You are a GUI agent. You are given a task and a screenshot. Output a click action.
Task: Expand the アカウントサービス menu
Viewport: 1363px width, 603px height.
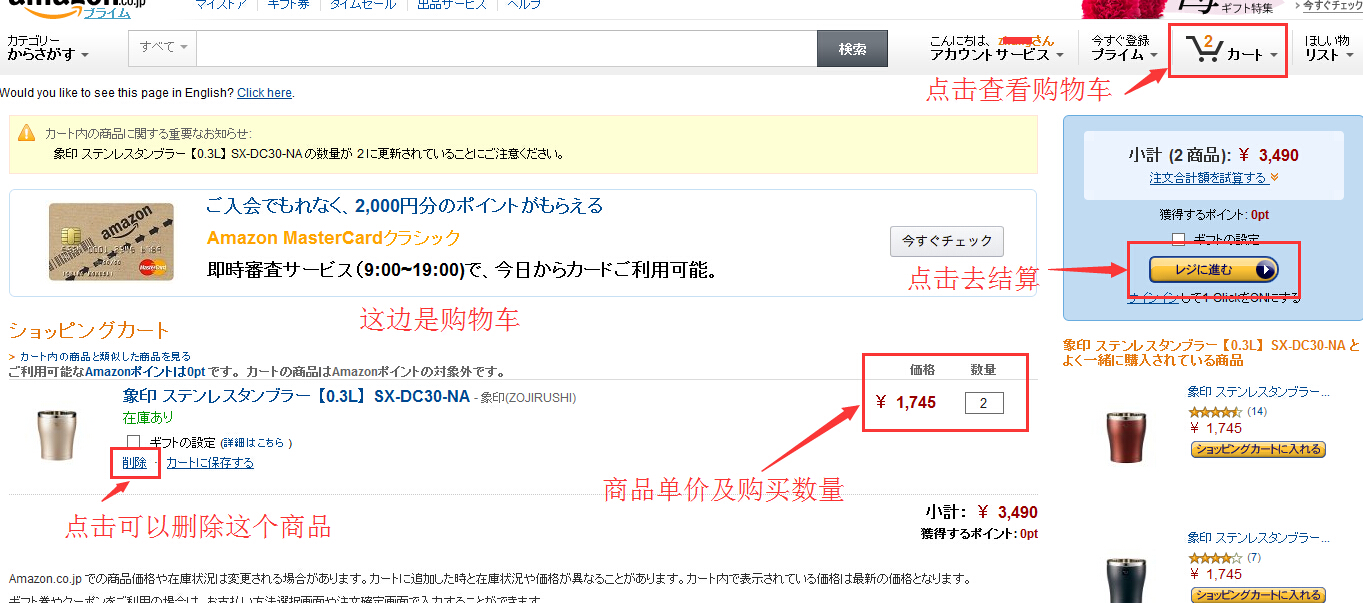coord(996,48)
